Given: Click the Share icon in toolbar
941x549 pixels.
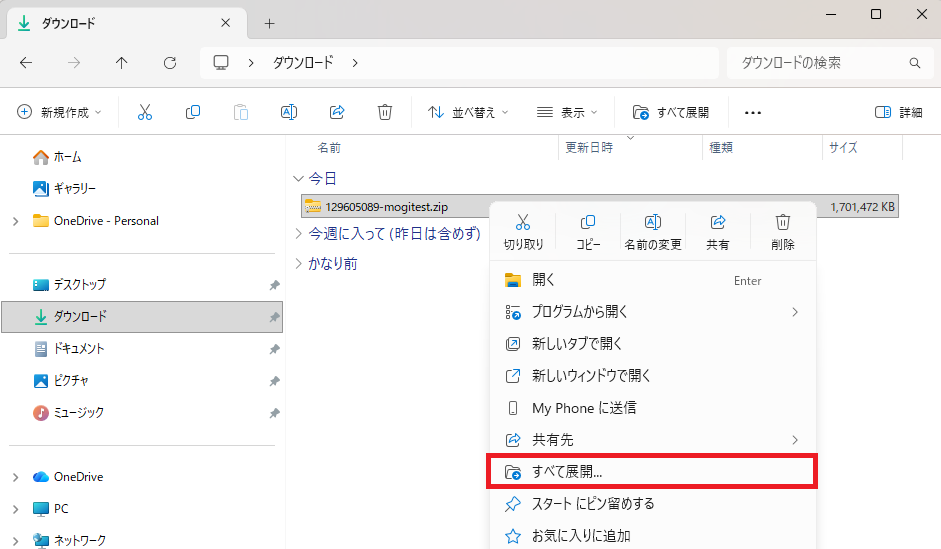Looking at the screenshot, I should point(337,112).
